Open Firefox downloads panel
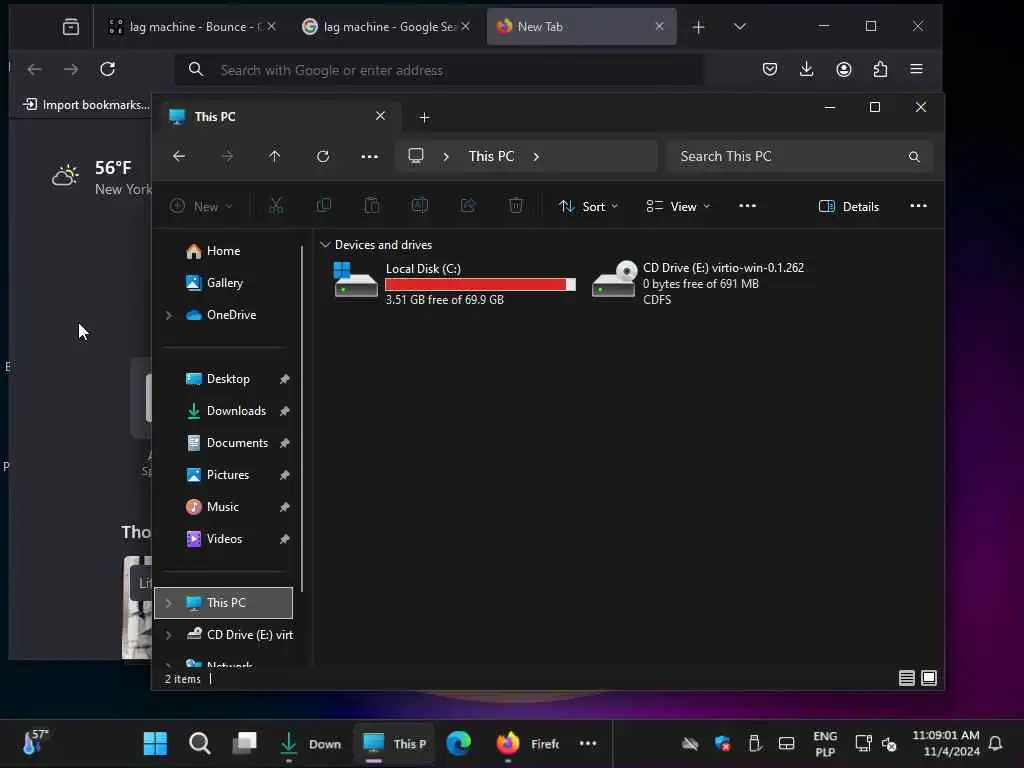This screenshot has height=768, width=1024. coord(807,69)
